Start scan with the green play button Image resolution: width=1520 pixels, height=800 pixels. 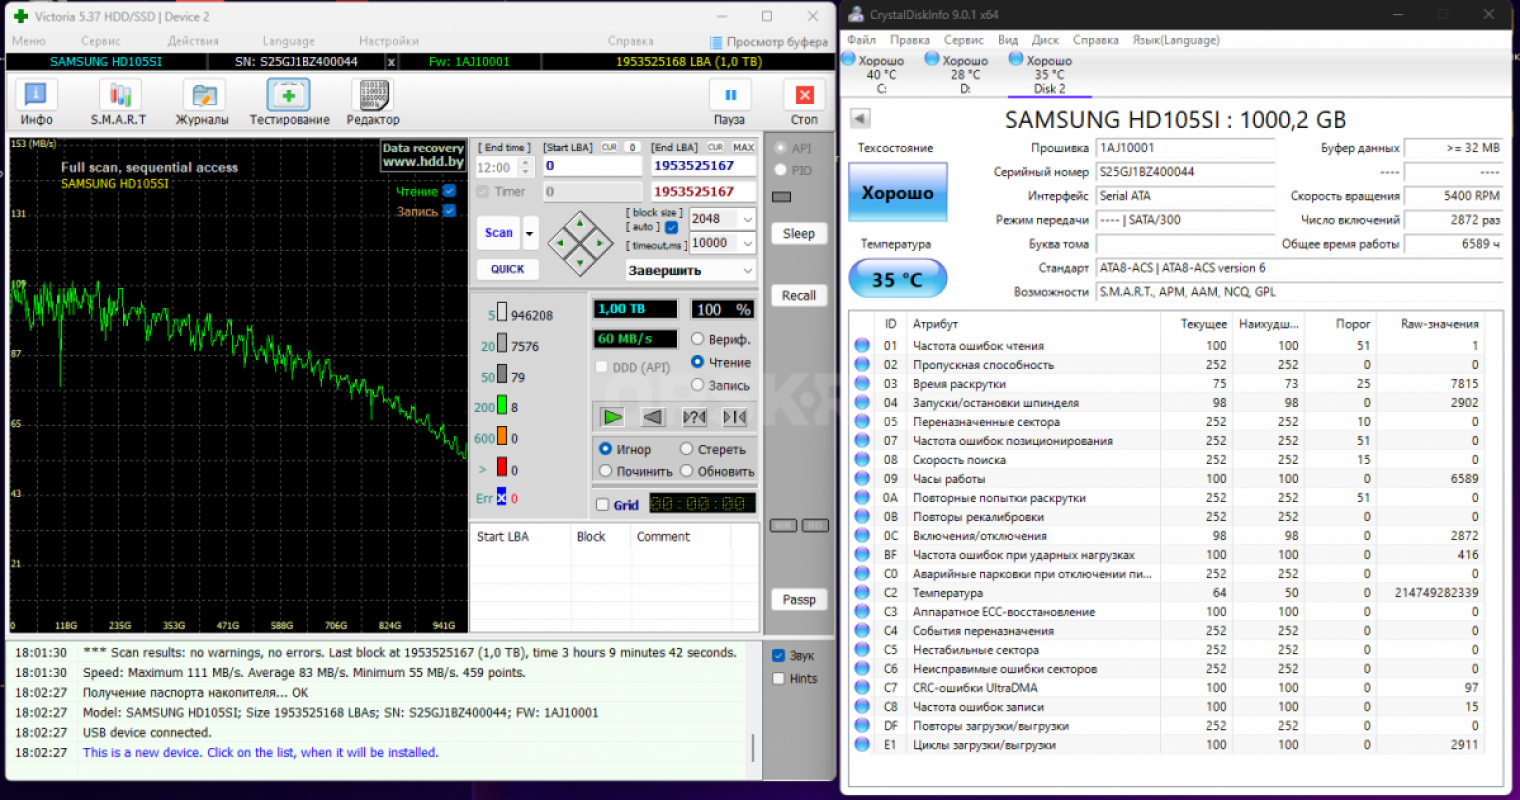(613, 417)
